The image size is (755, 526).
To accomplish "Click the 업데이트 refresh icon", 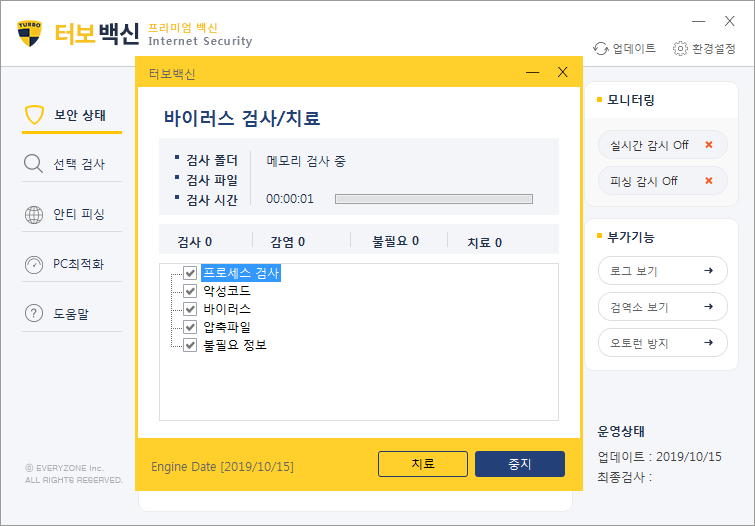I will [x=601, y=48].
